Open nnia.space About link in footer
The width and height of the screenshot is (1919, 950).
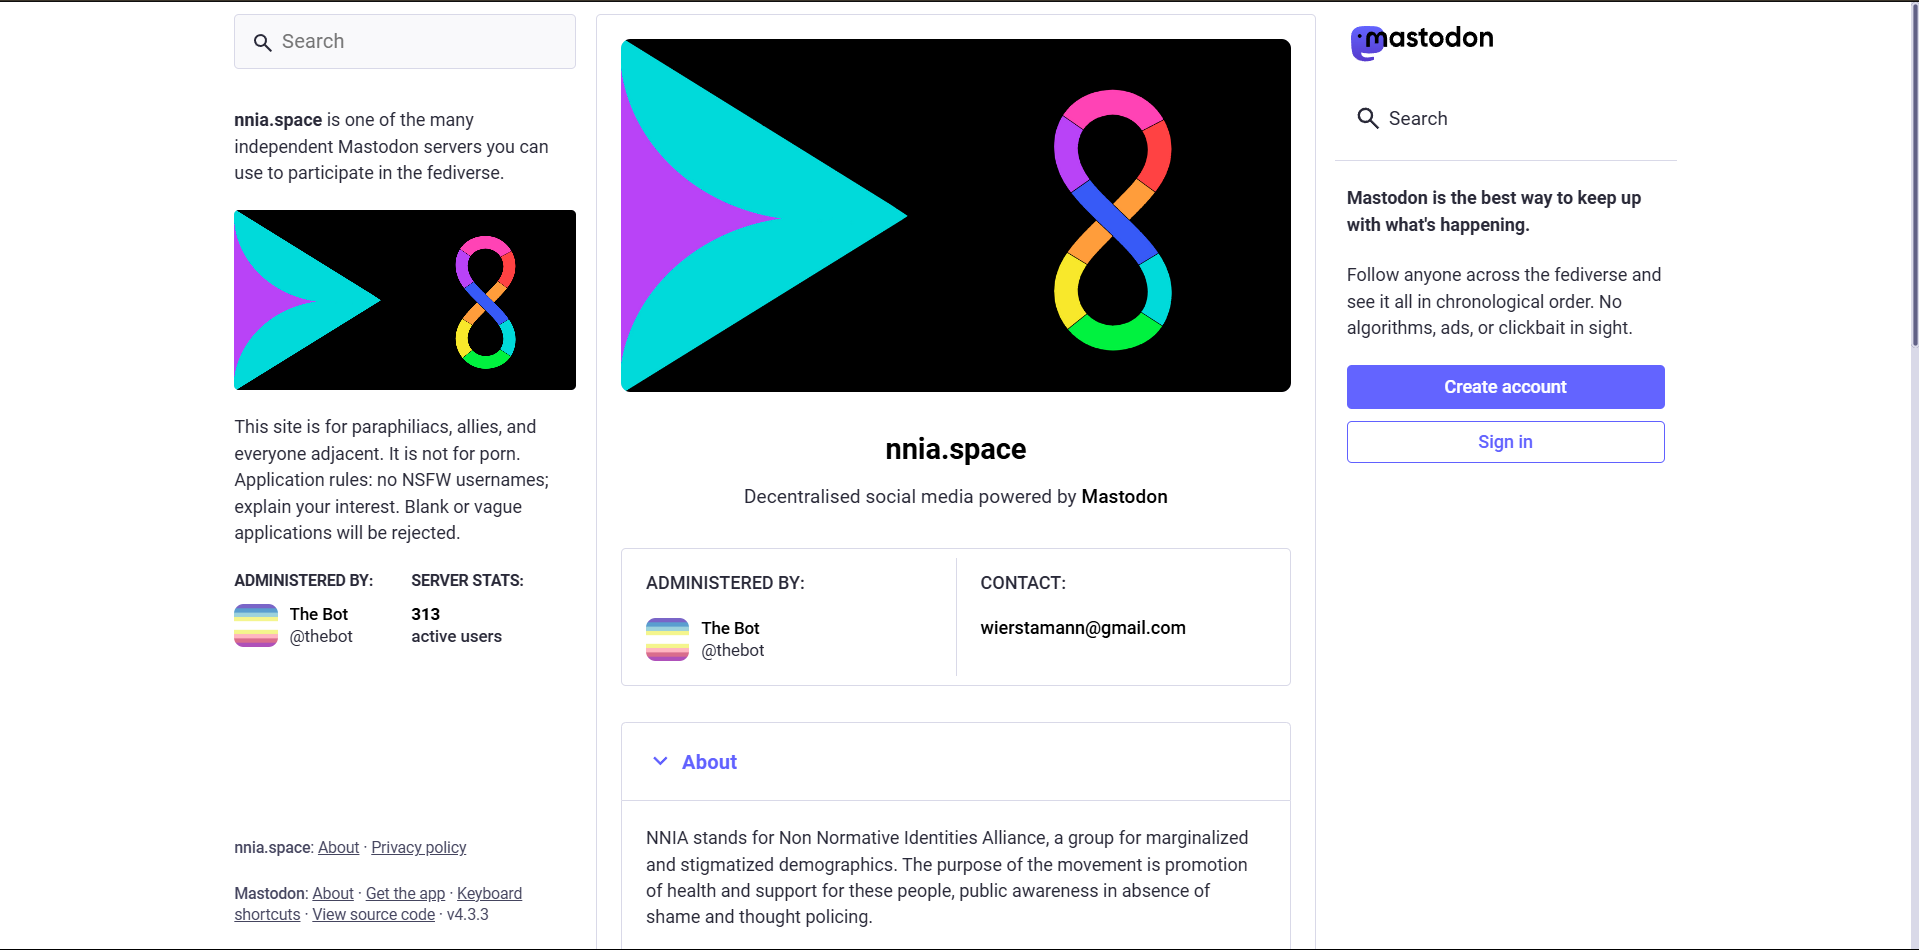338,847
